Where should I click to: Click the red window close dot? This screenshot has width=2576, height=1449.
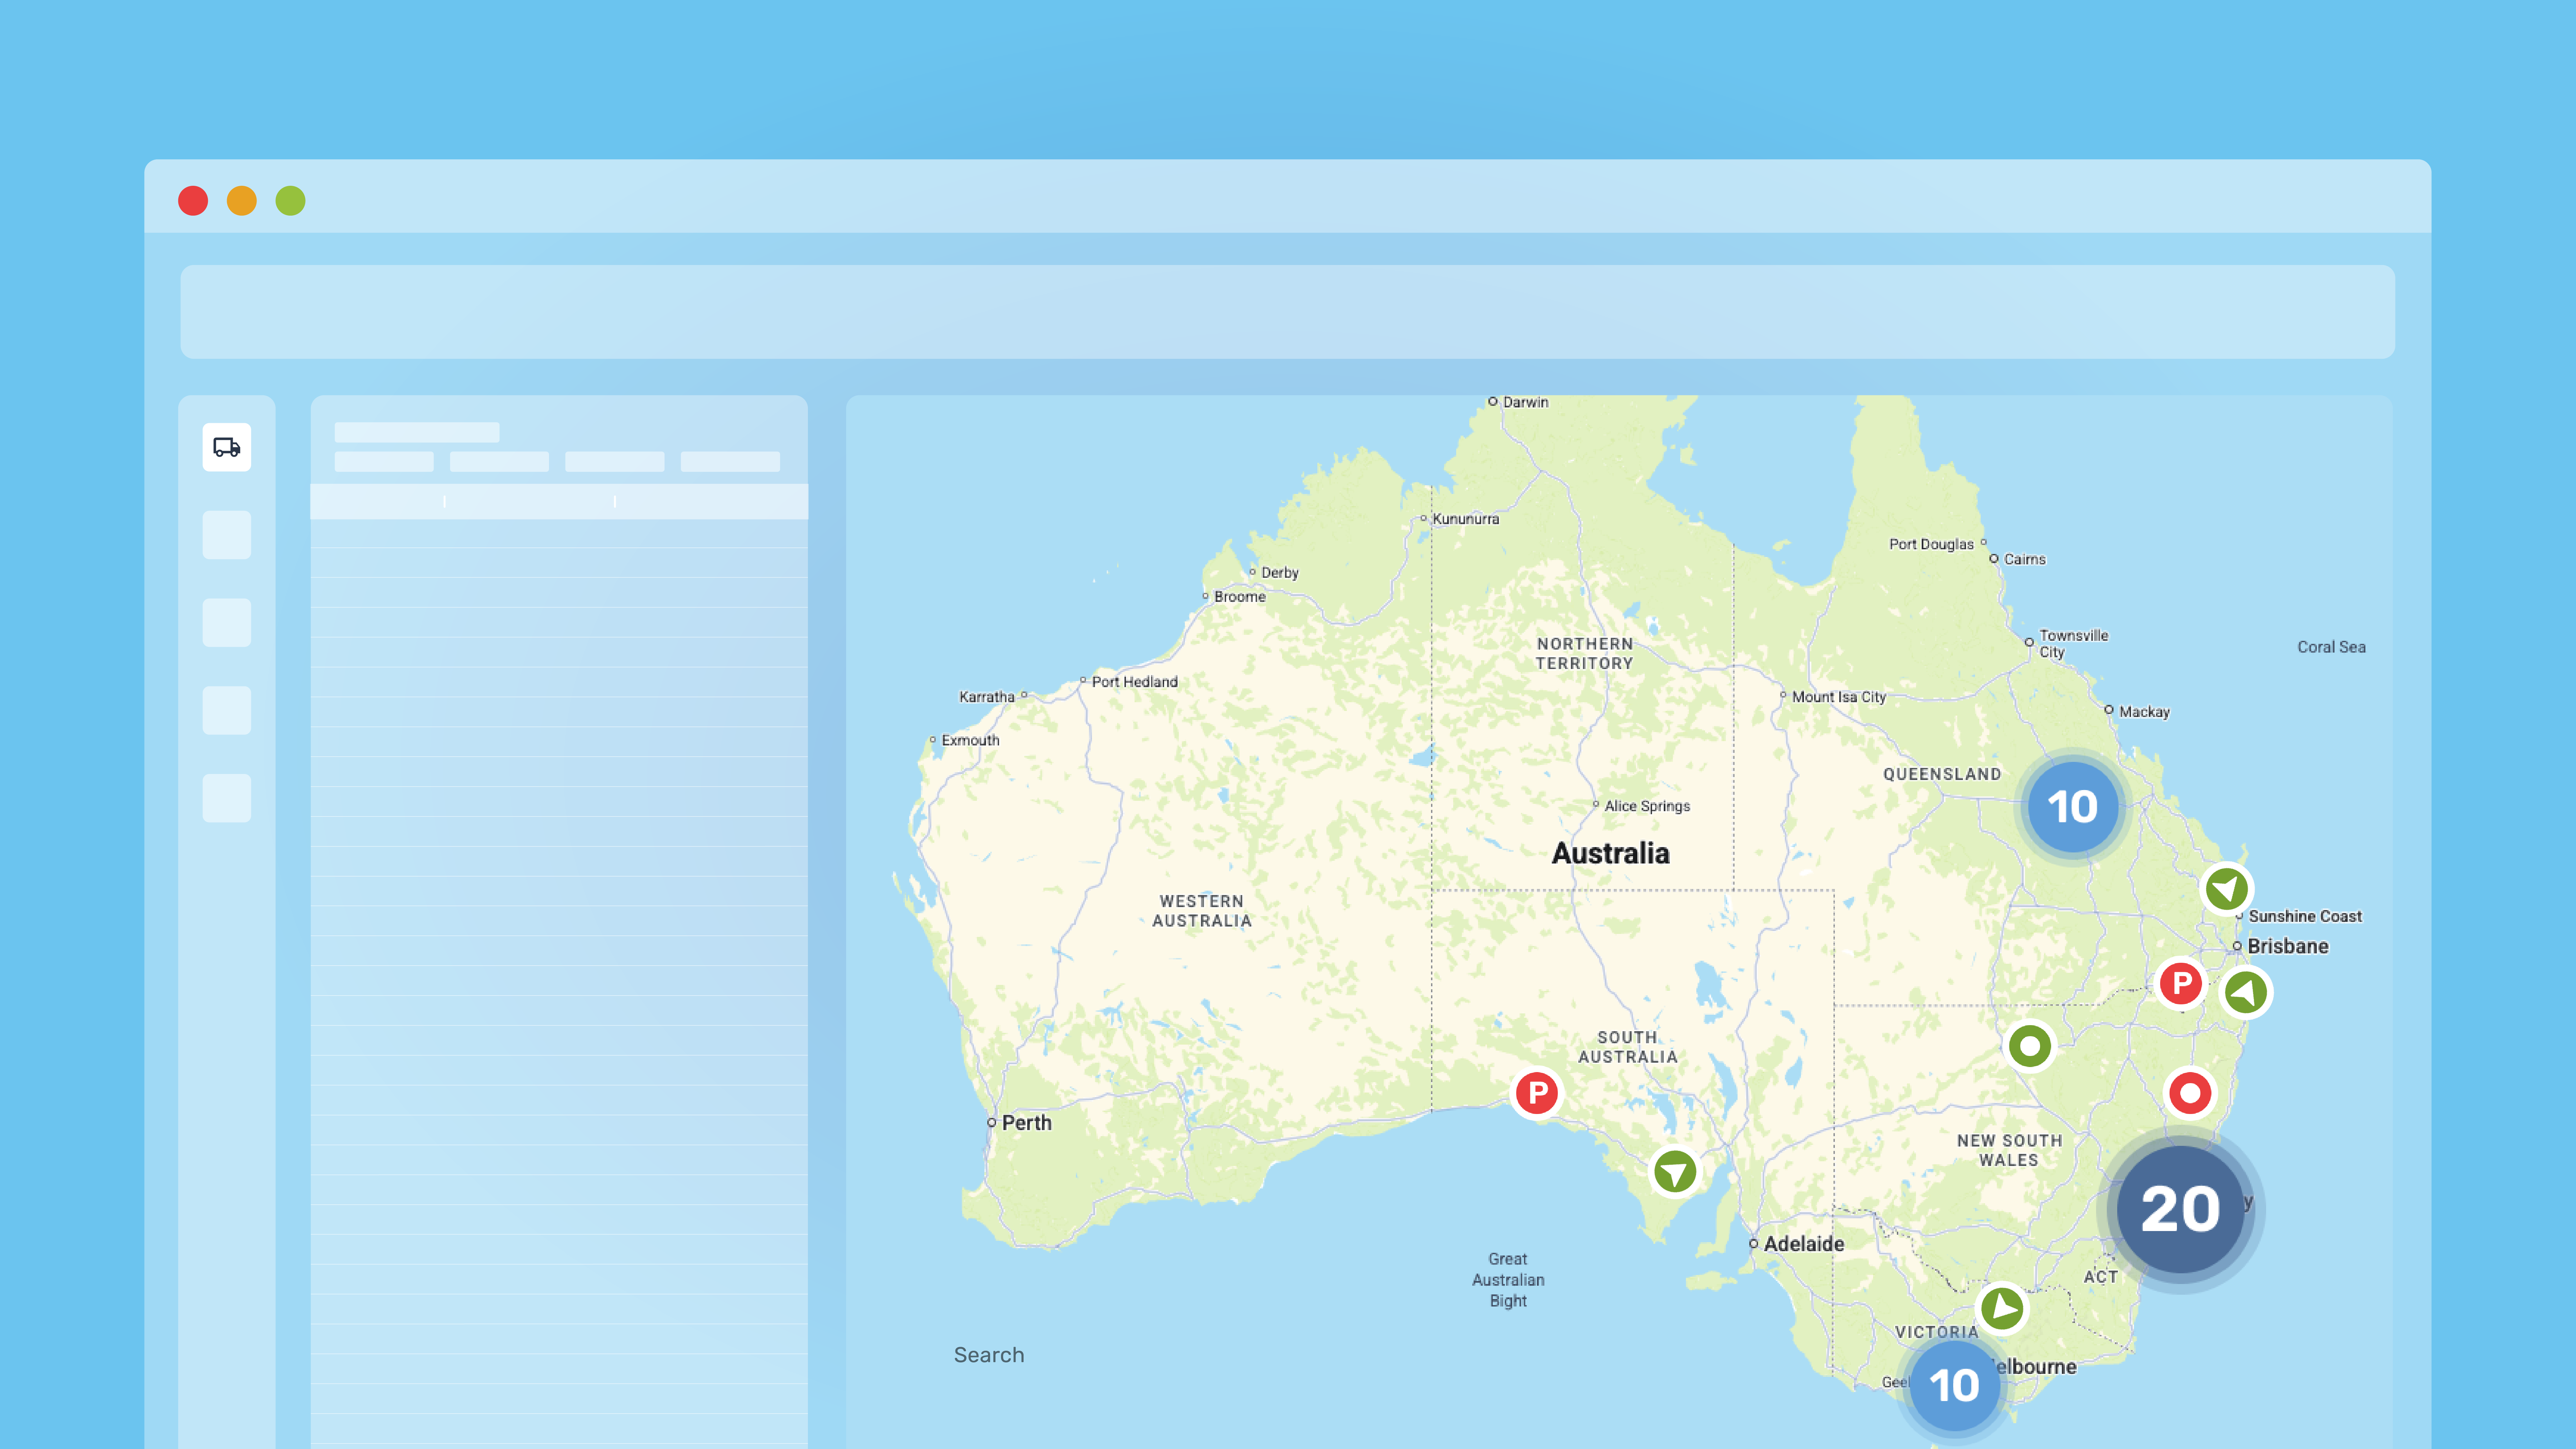193,201
